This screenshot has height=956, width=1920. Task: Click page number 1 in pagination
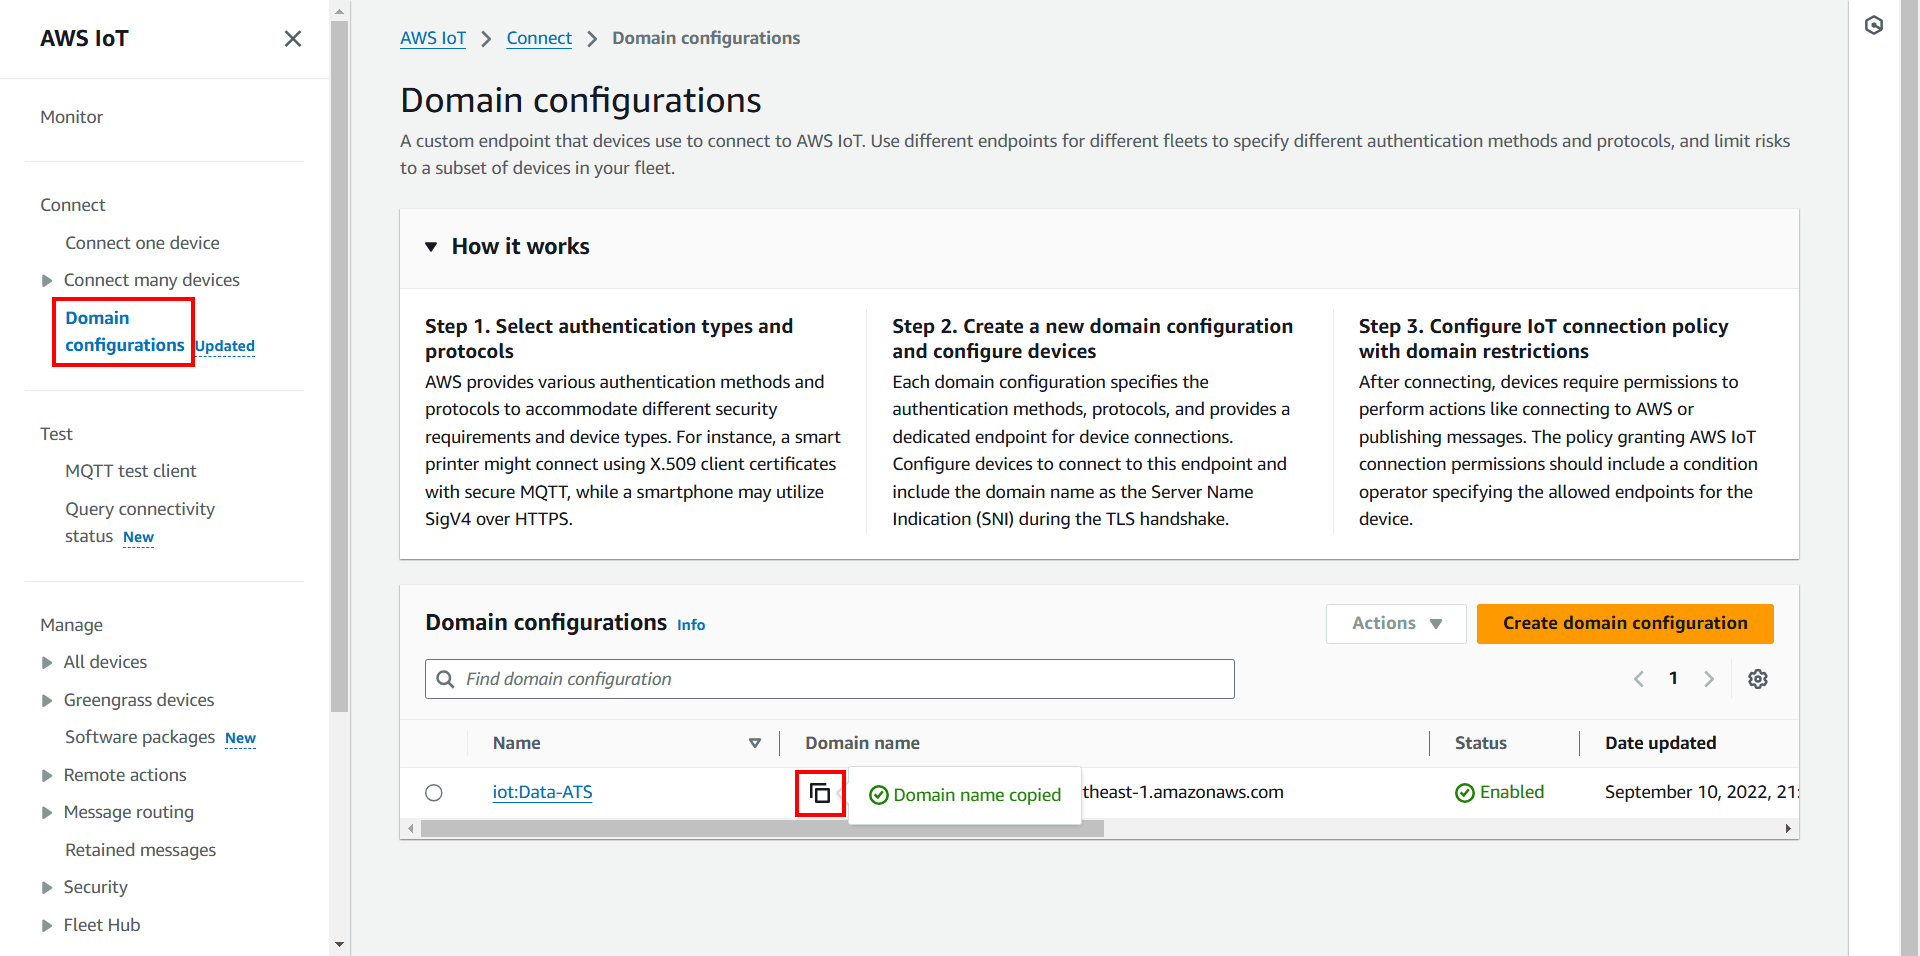pyautogui.click(x=1673, y=678)
